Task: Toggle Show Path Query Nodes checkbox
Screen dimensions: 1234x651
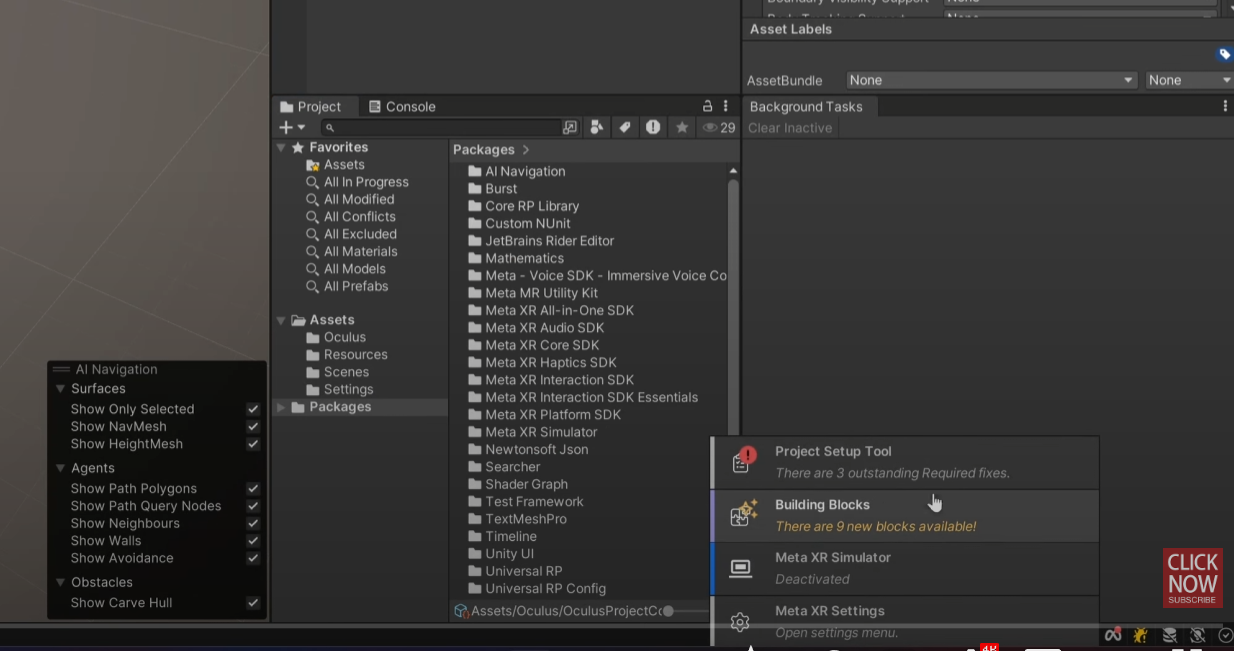Action: click(x=253, y=506)
